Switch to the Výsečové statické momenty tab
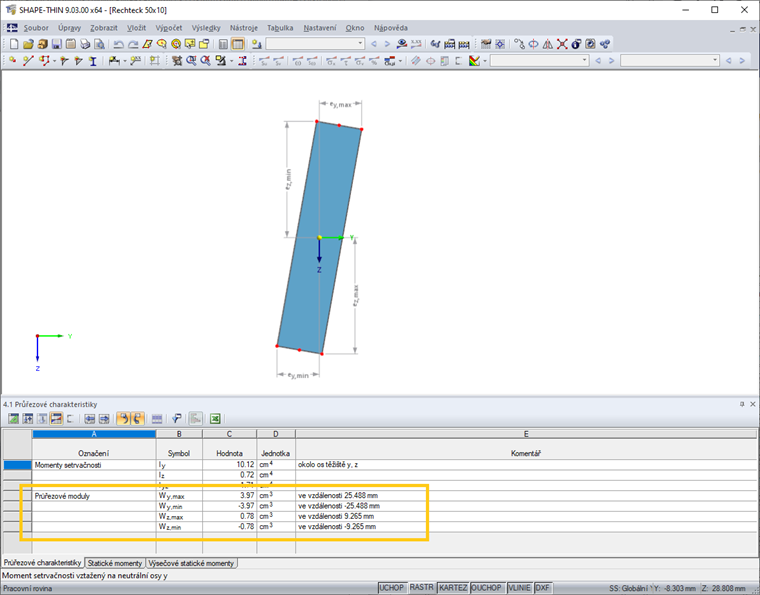The width and height of the screenshot is (760, 595). (191, 563)
